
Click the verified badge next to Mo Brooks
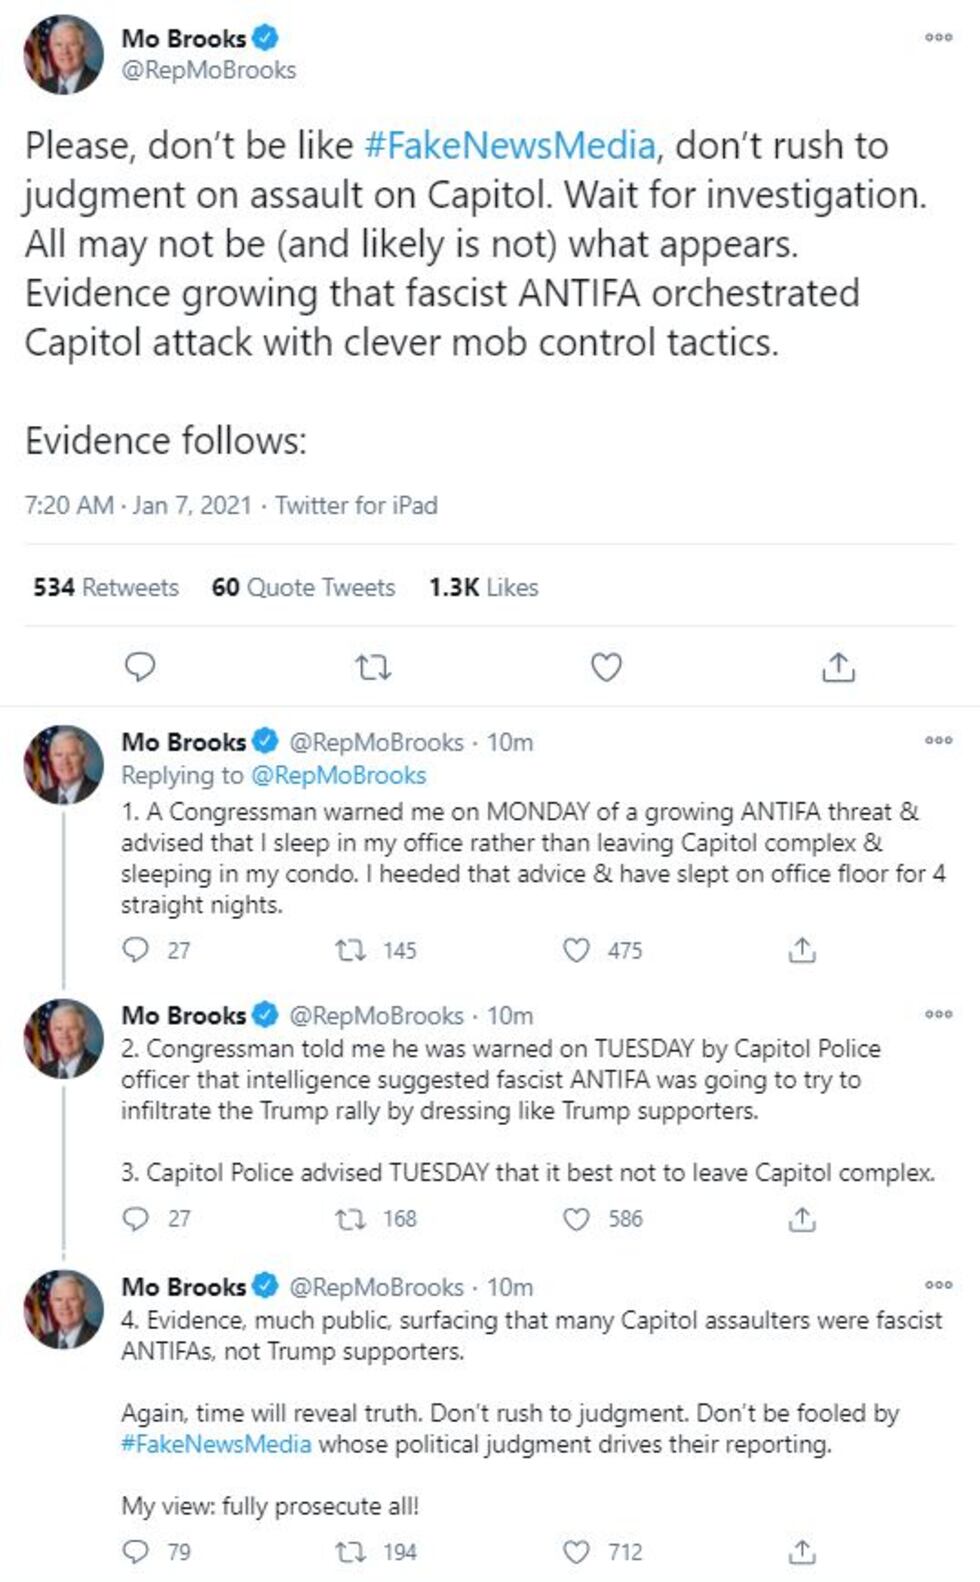(264, 37)
